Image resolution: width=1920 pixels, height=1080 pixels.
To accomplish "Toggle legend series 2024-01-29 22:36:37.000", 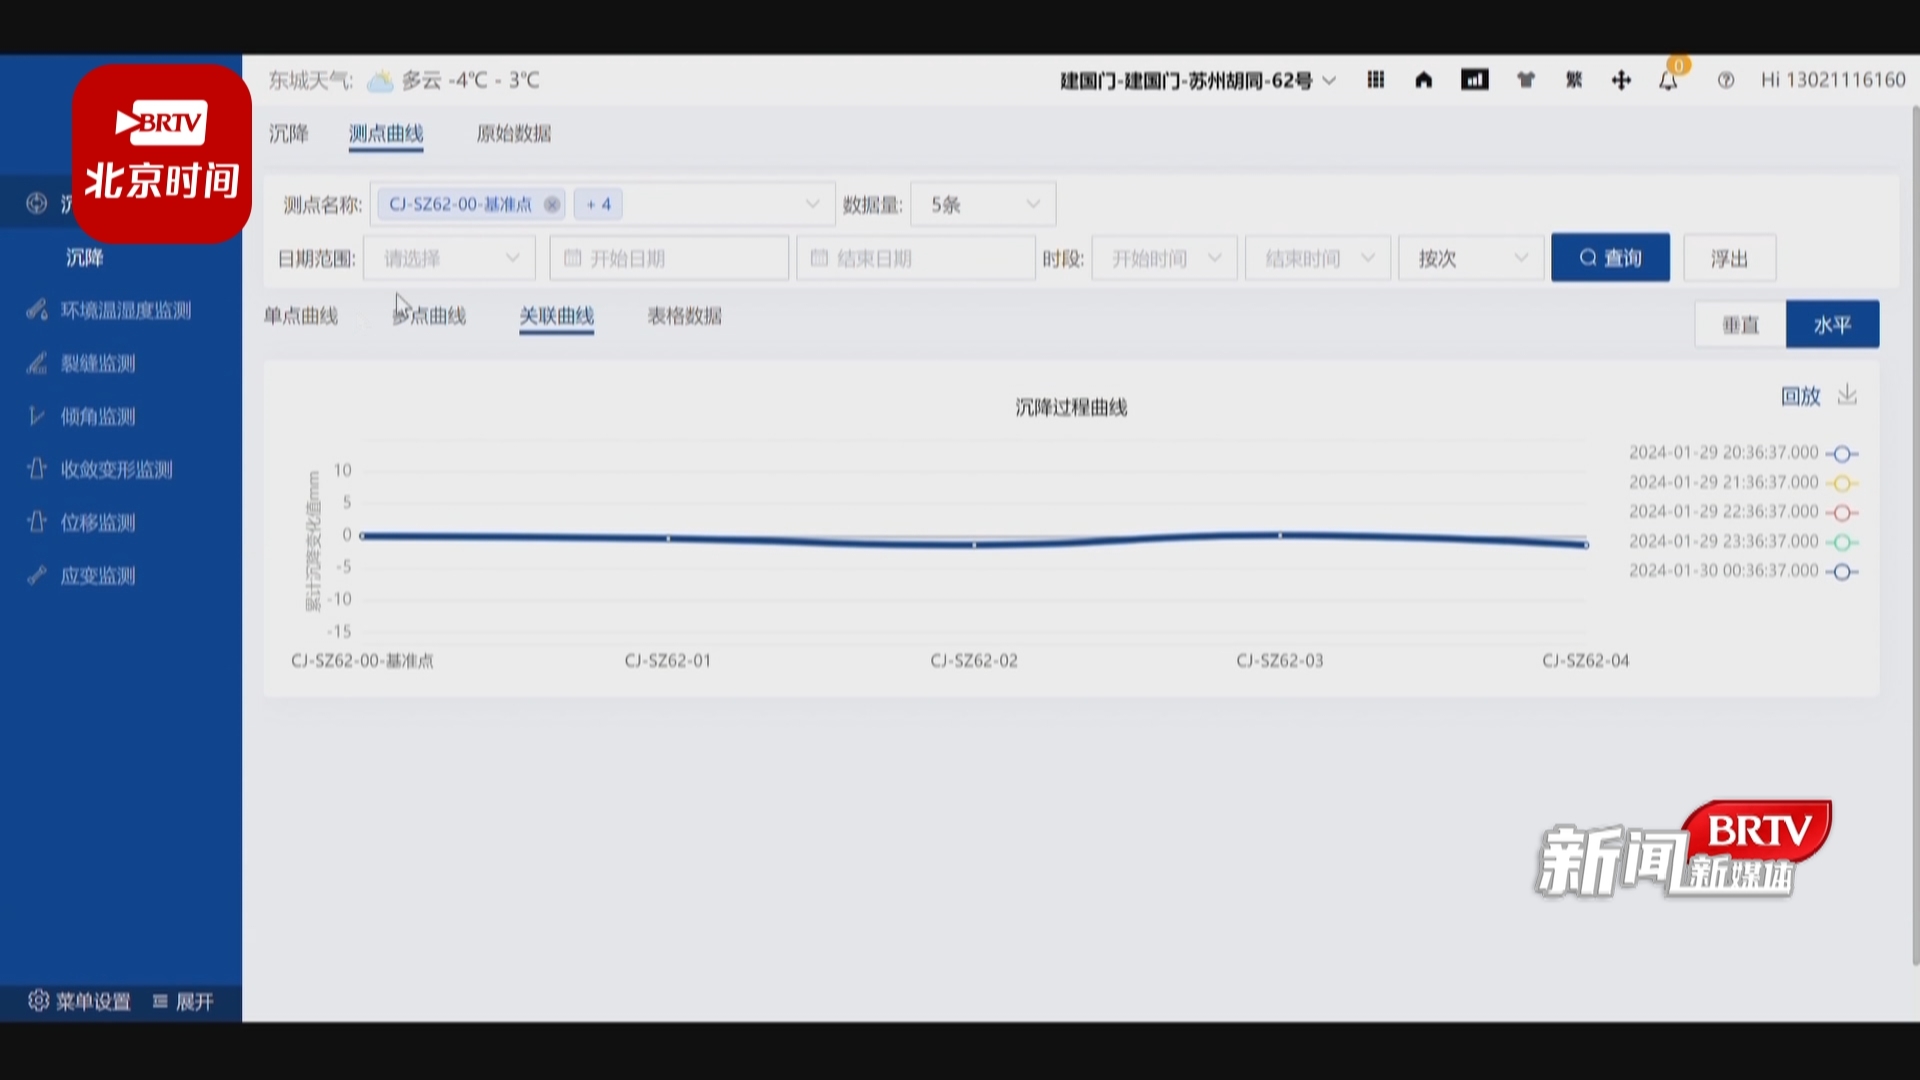I will [1743, 512].
